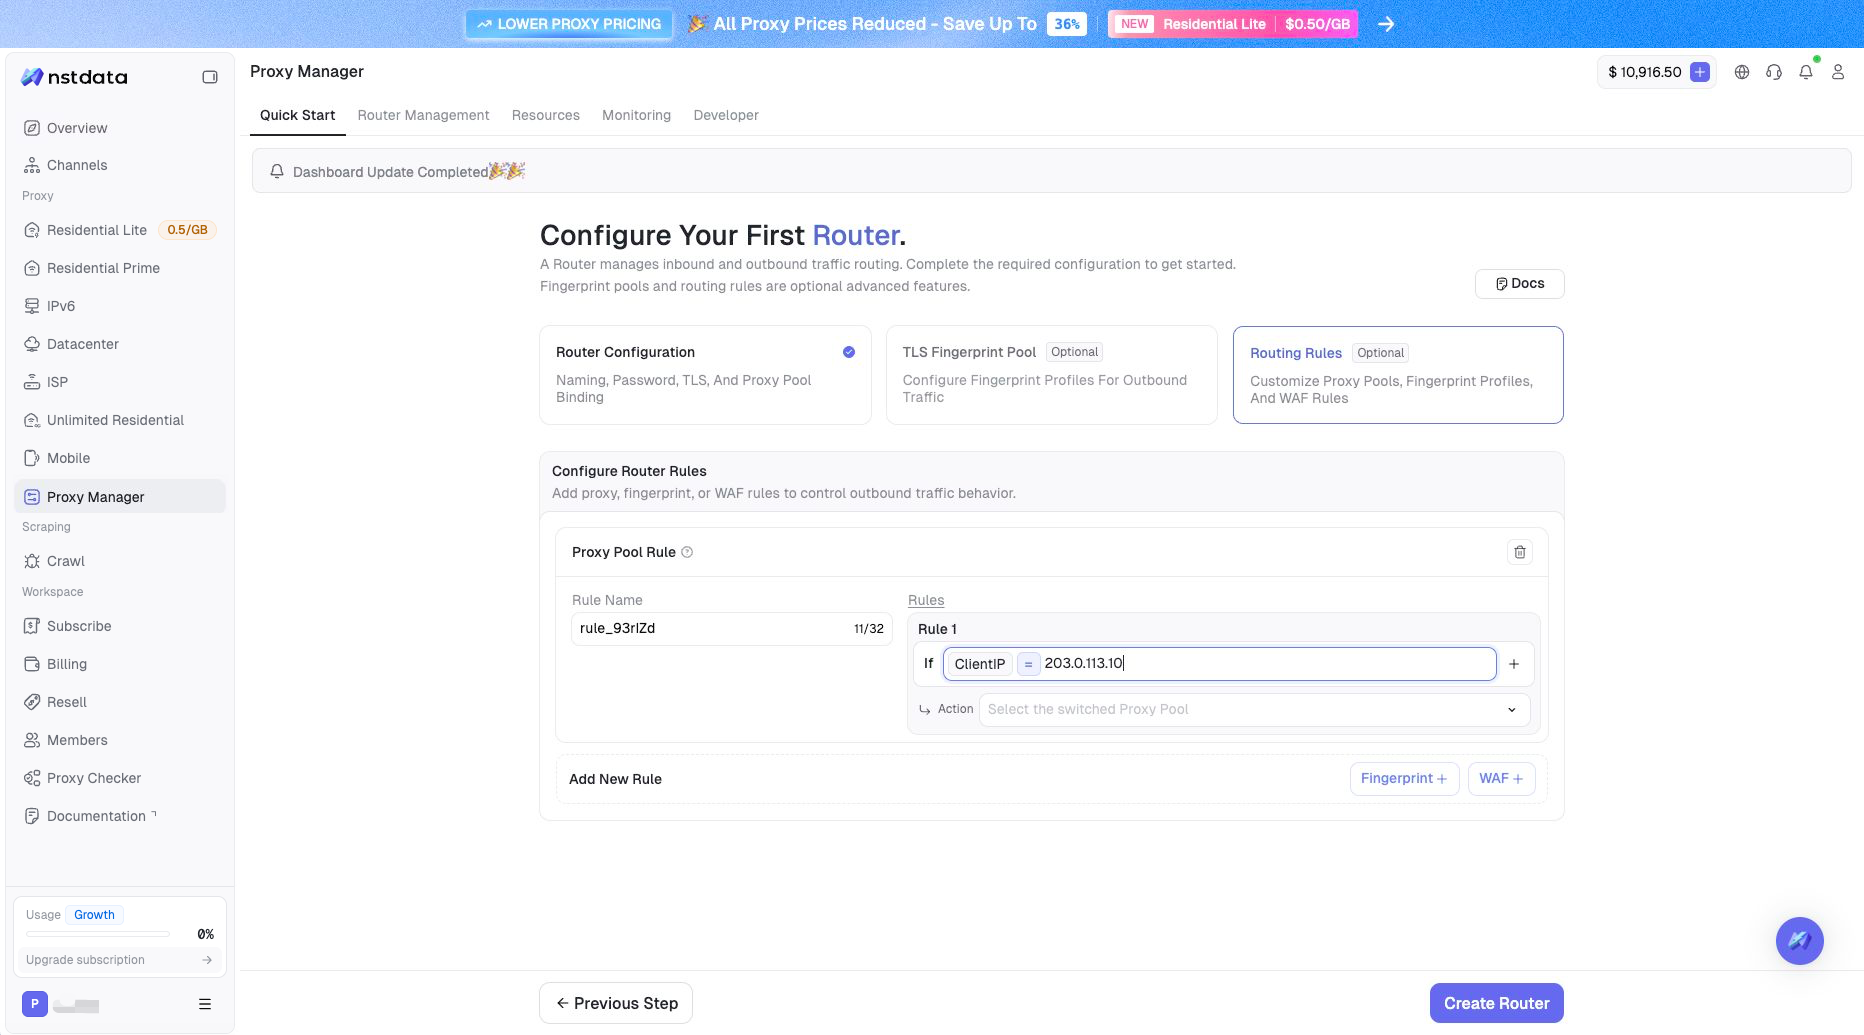
Task: Open Proxy Pool Rule help icon
Action: tap(687, 552)
